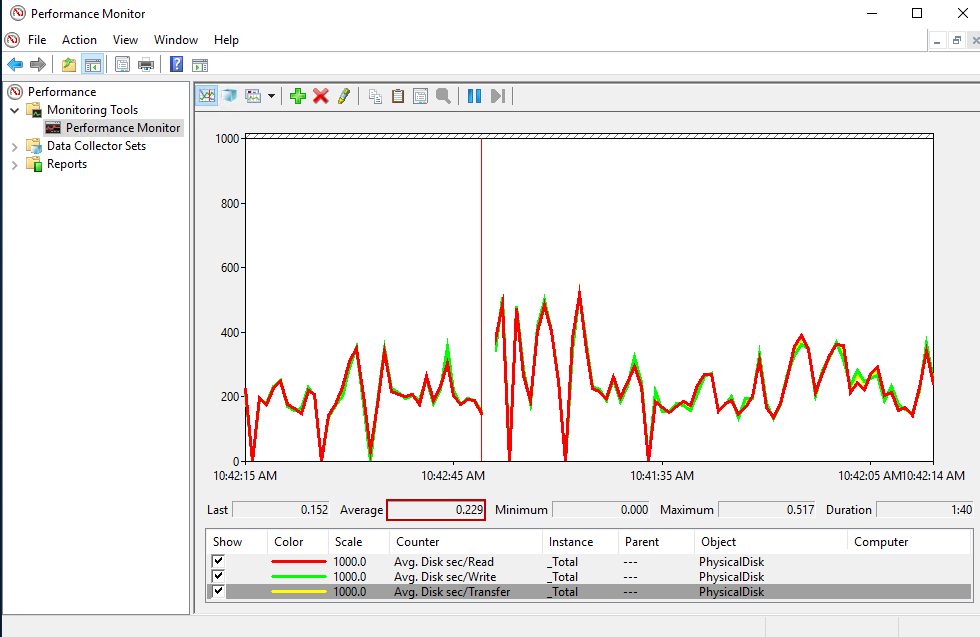Open the Action menu

pyautogui.click(x=79, y=40)
